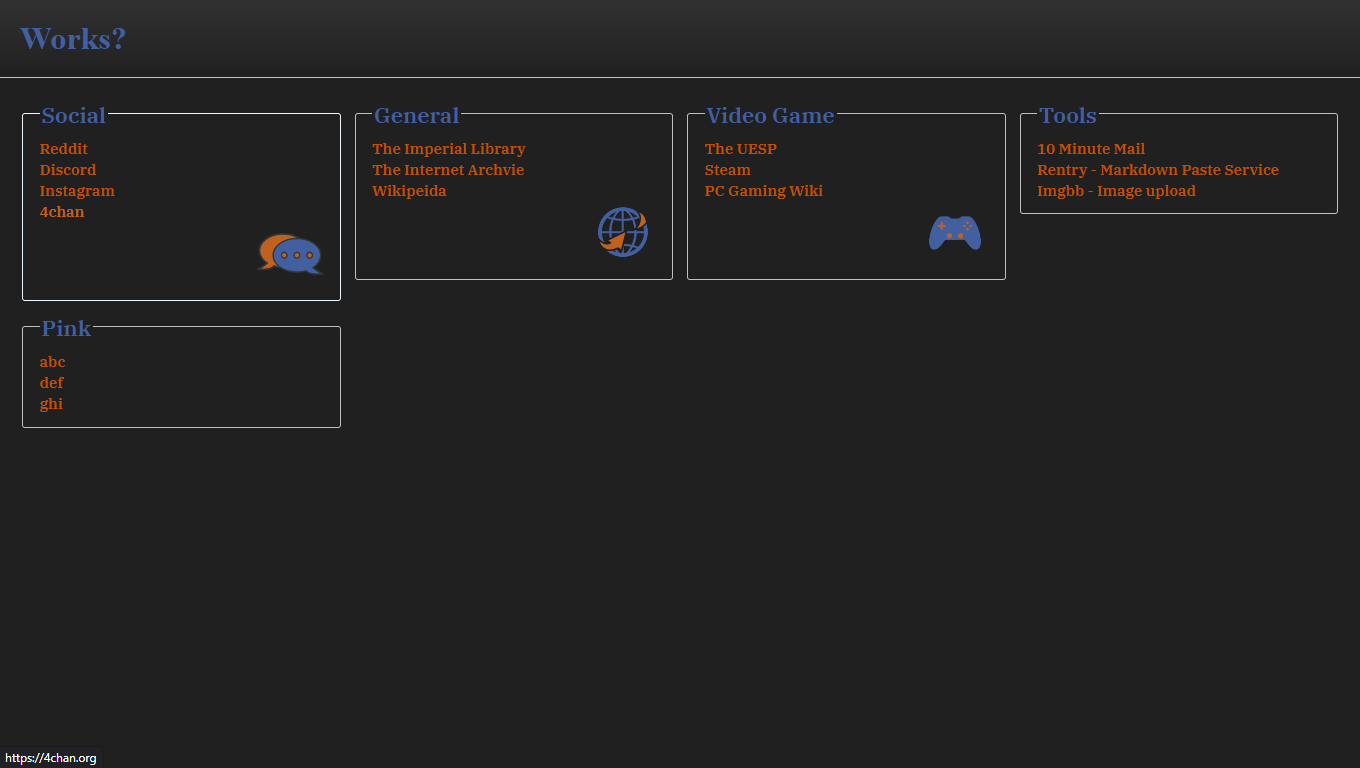
Task: Open The Internet Archvie link
Action: click(x=448, y=170)
